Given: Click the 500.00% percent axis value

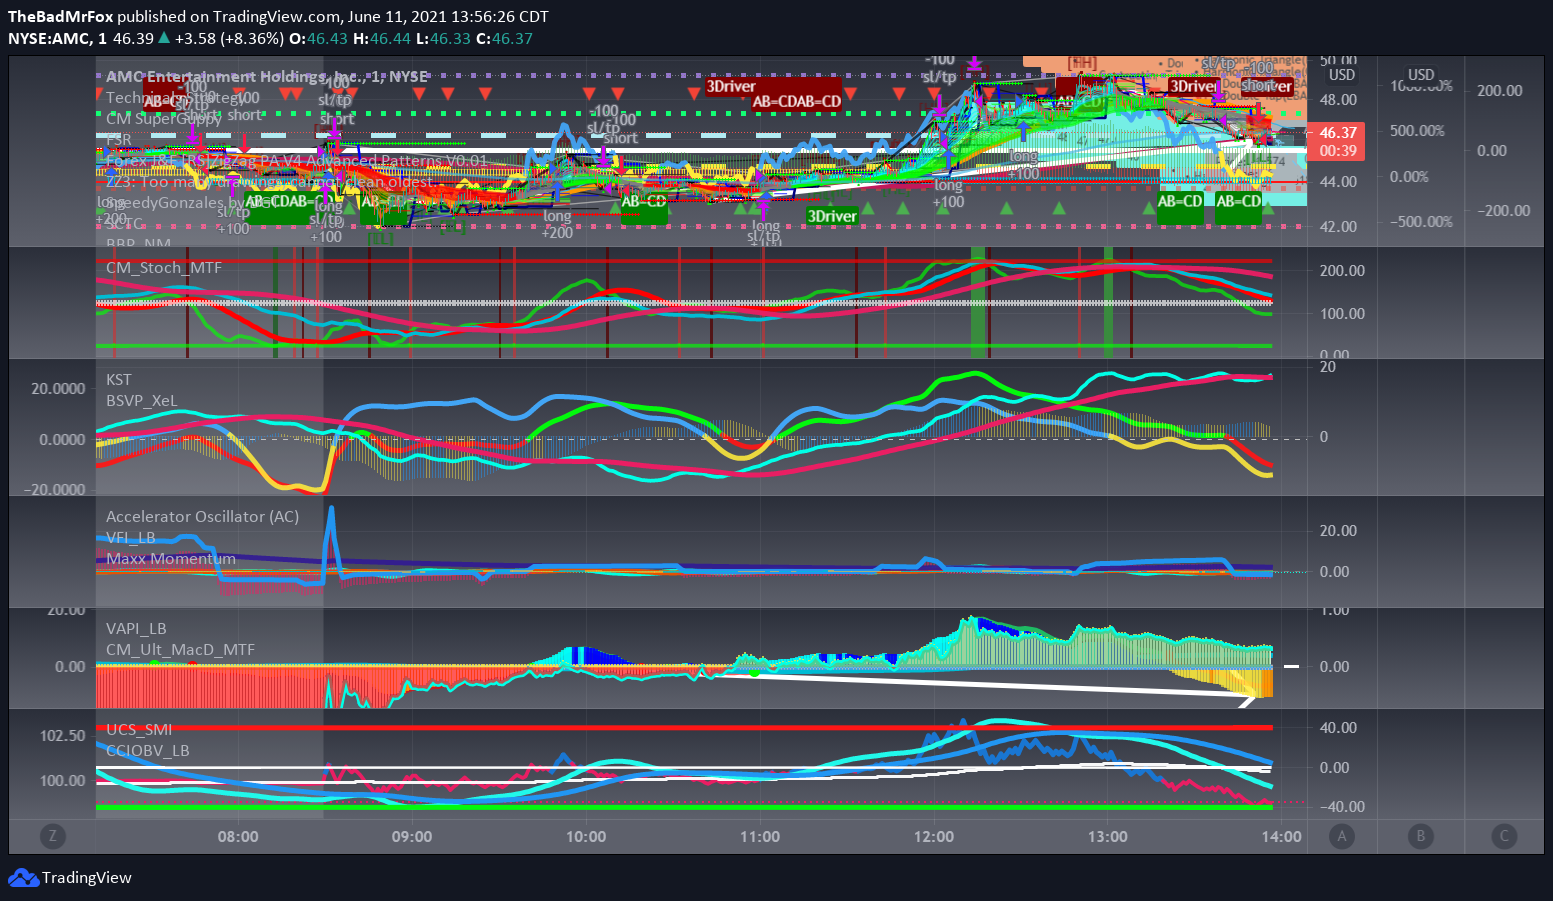Looking at the screenshot, I should [1417, 130].
